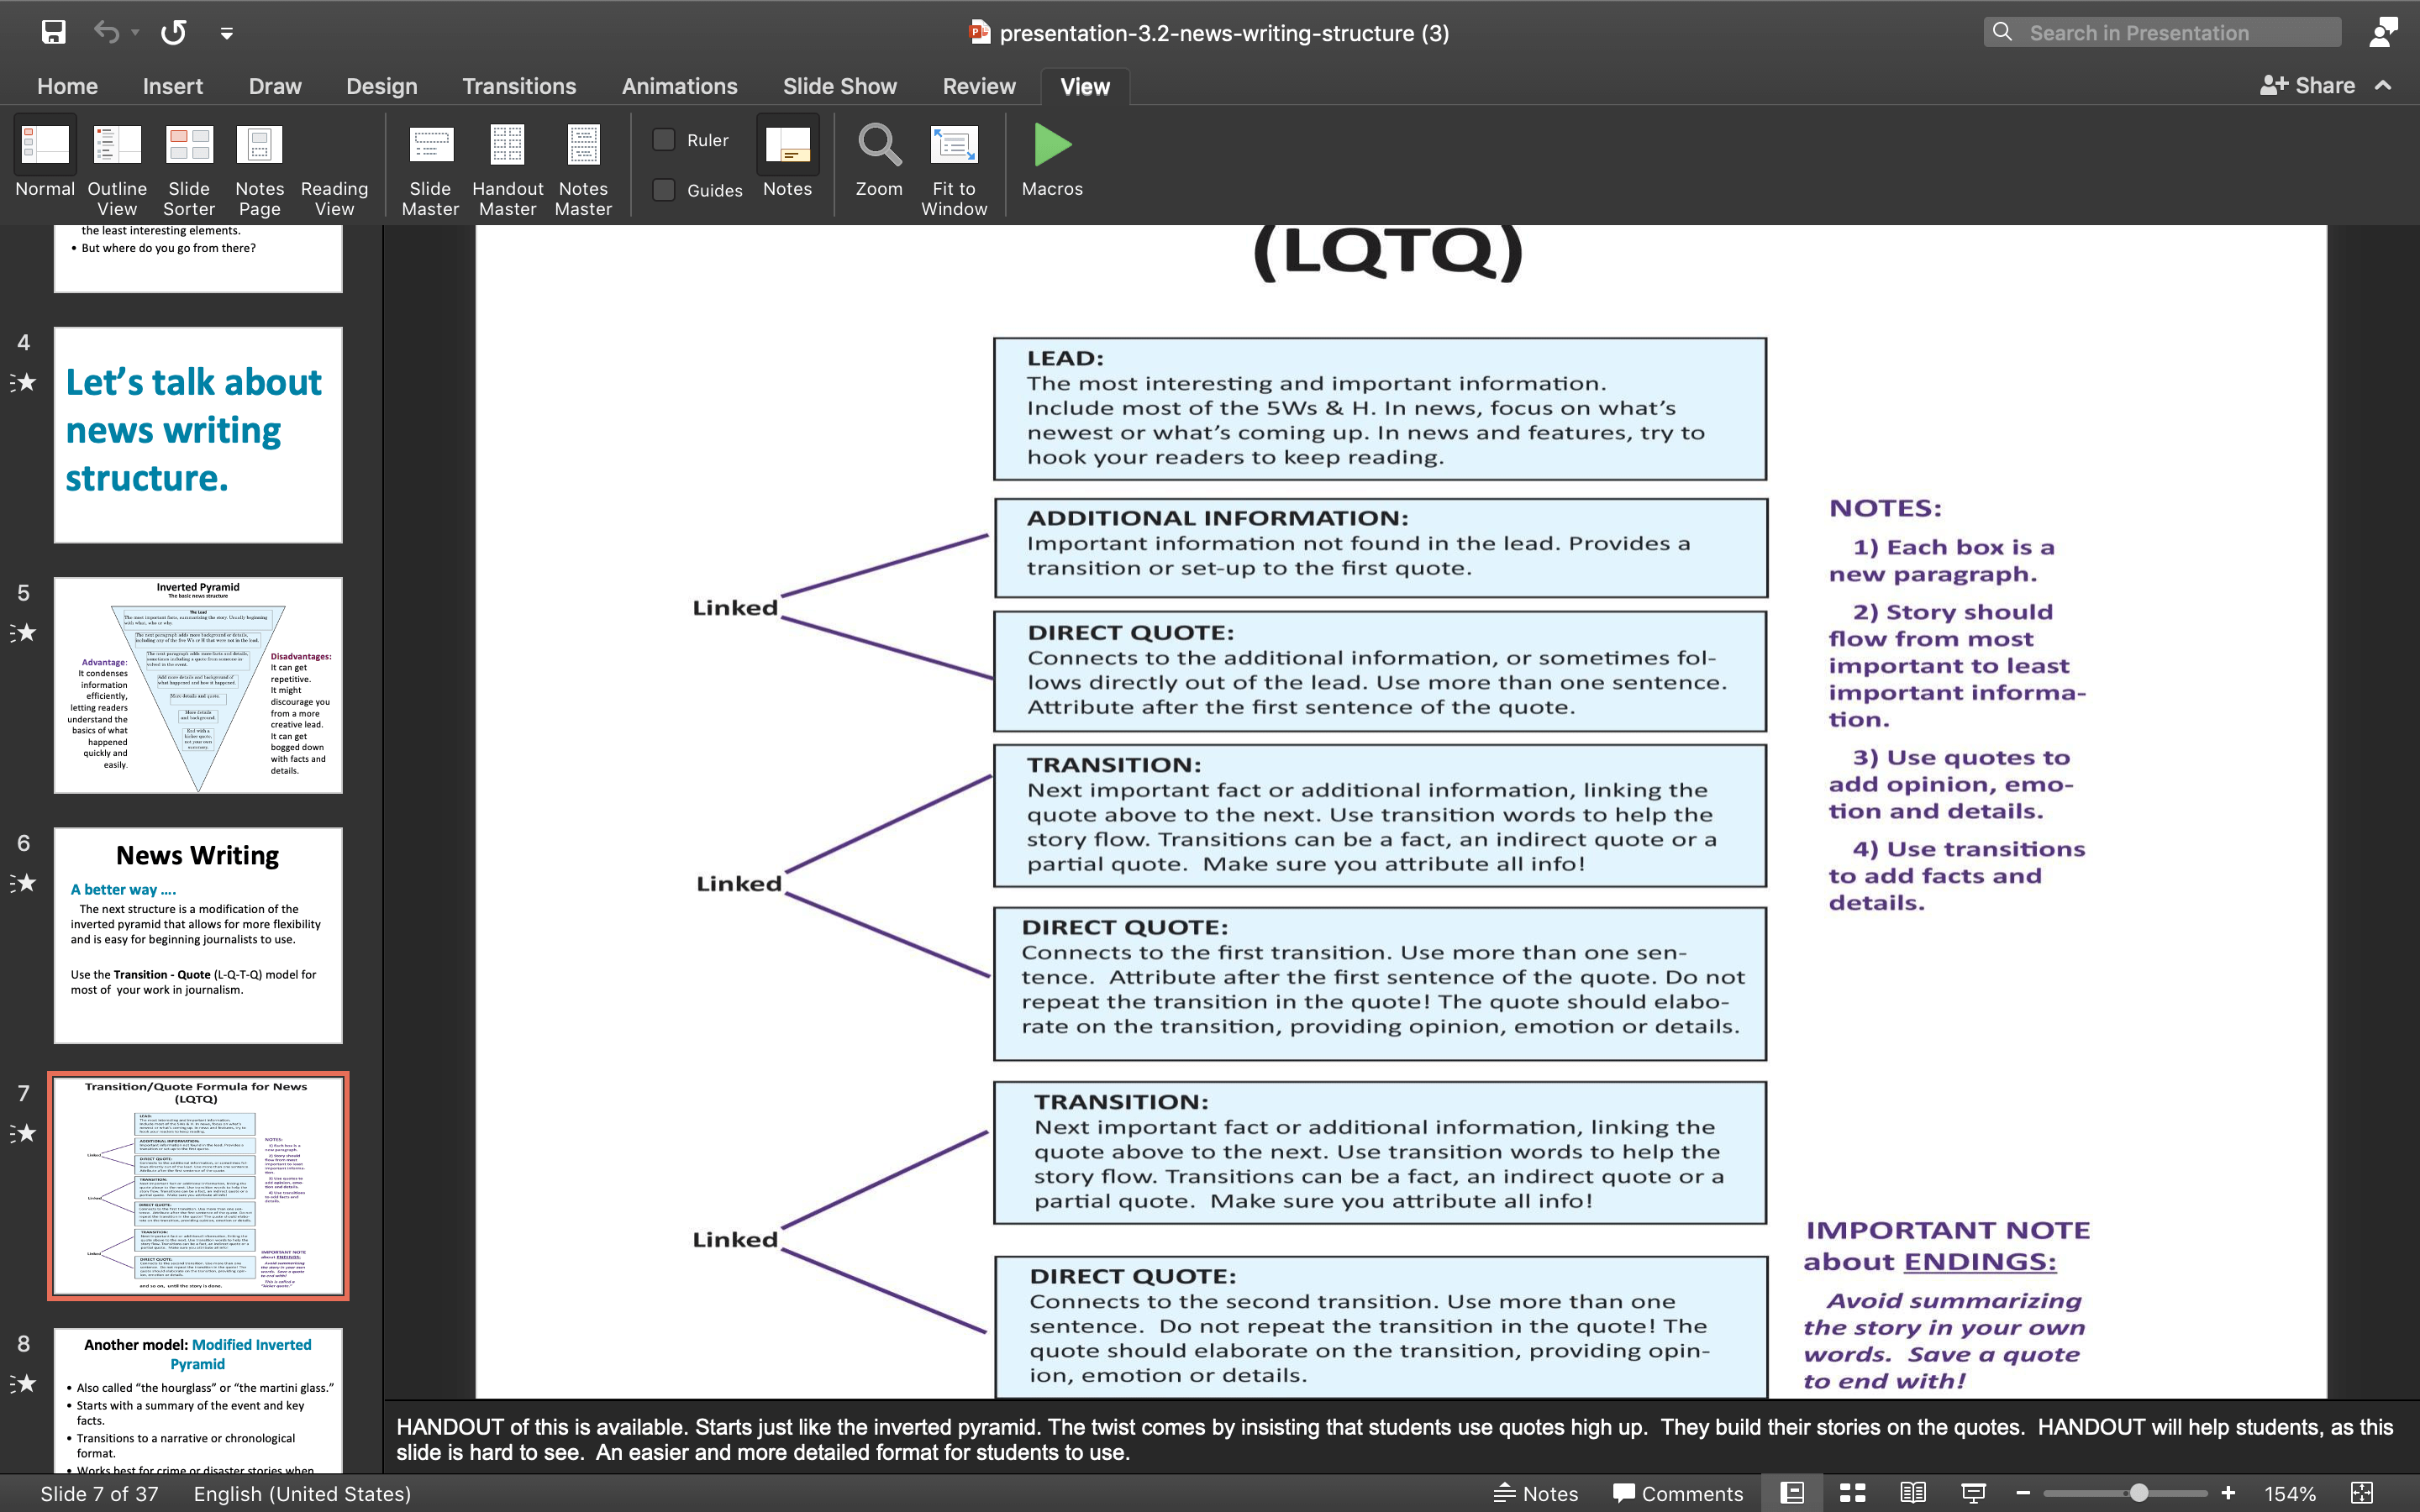
Task: Click the animation star icon beside slide 7
Action: click(24, 1133)
